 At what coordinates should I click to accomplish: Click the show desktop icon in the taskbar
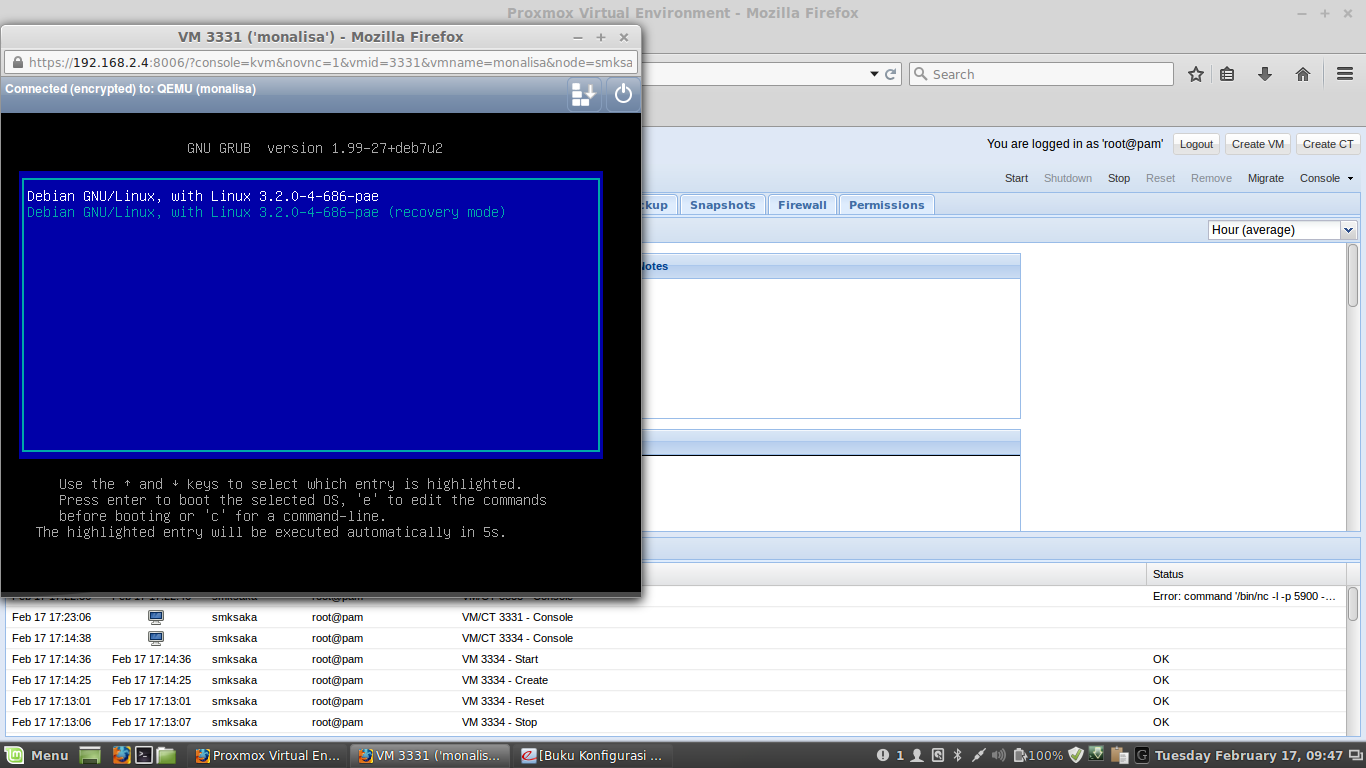[x=90, y=755]
